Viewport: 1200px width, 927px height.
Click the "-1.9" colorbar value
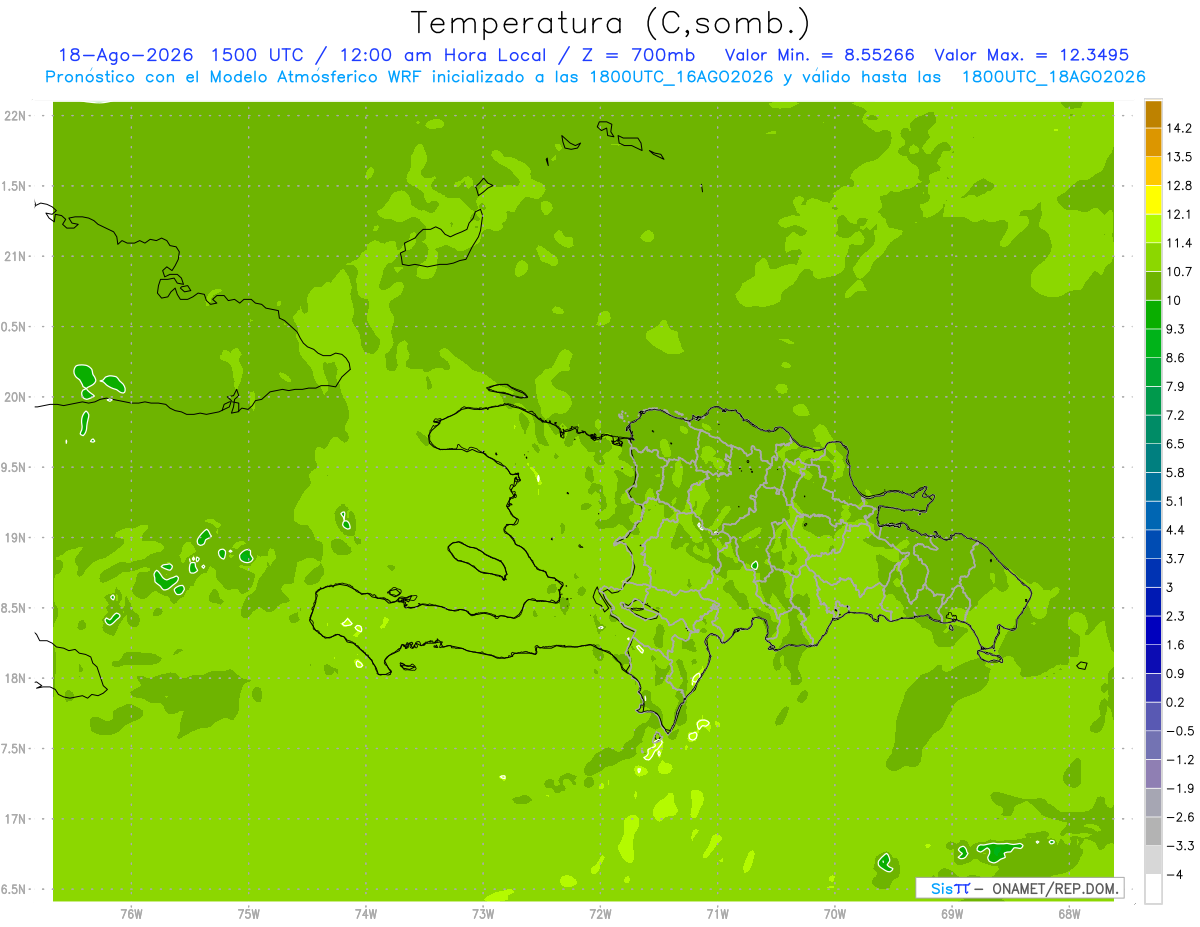click(1180, 789)
